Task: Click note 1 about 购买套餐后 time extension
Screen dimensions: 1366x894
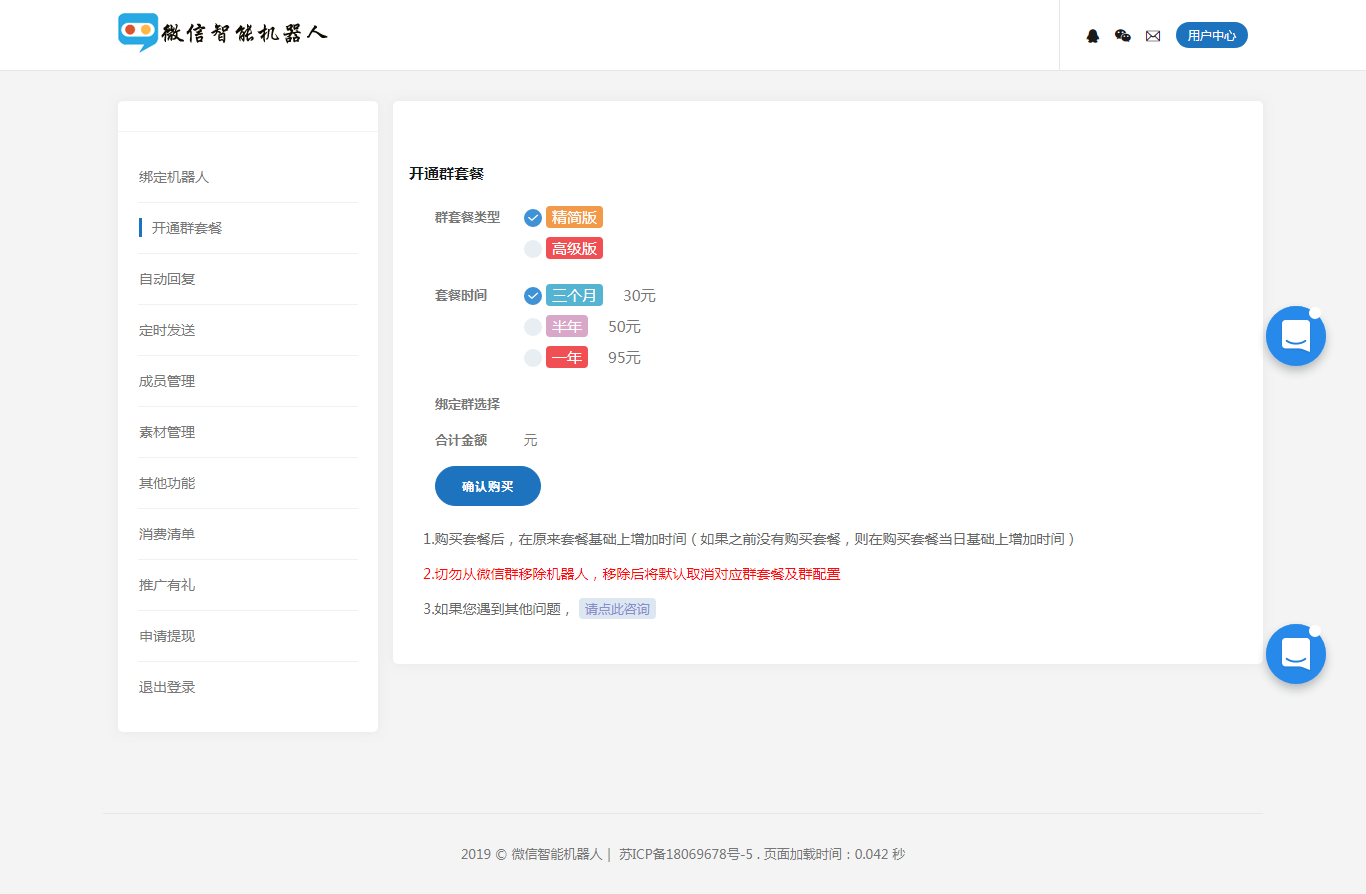Action: coord(749,539)
